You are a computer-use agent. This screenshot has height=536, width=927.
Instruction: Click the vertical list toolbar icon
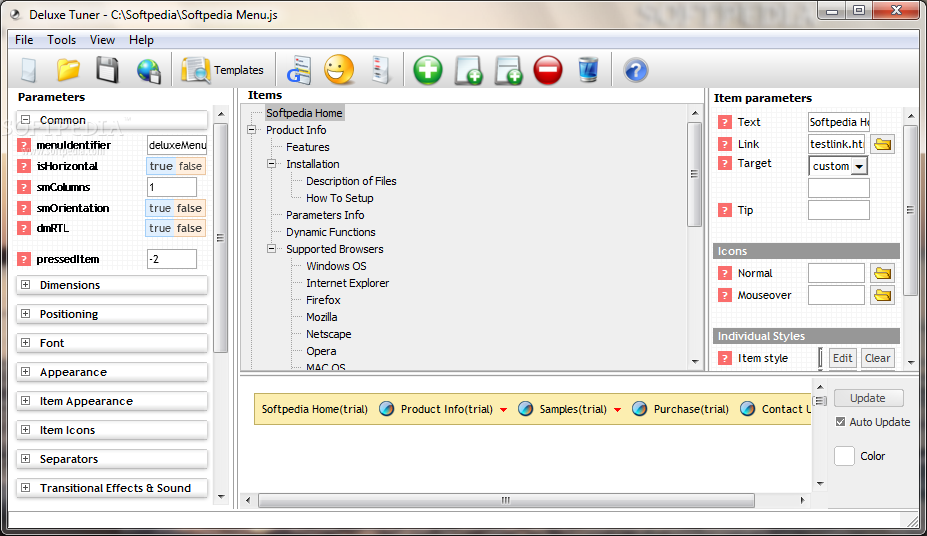tap(381, 70)
